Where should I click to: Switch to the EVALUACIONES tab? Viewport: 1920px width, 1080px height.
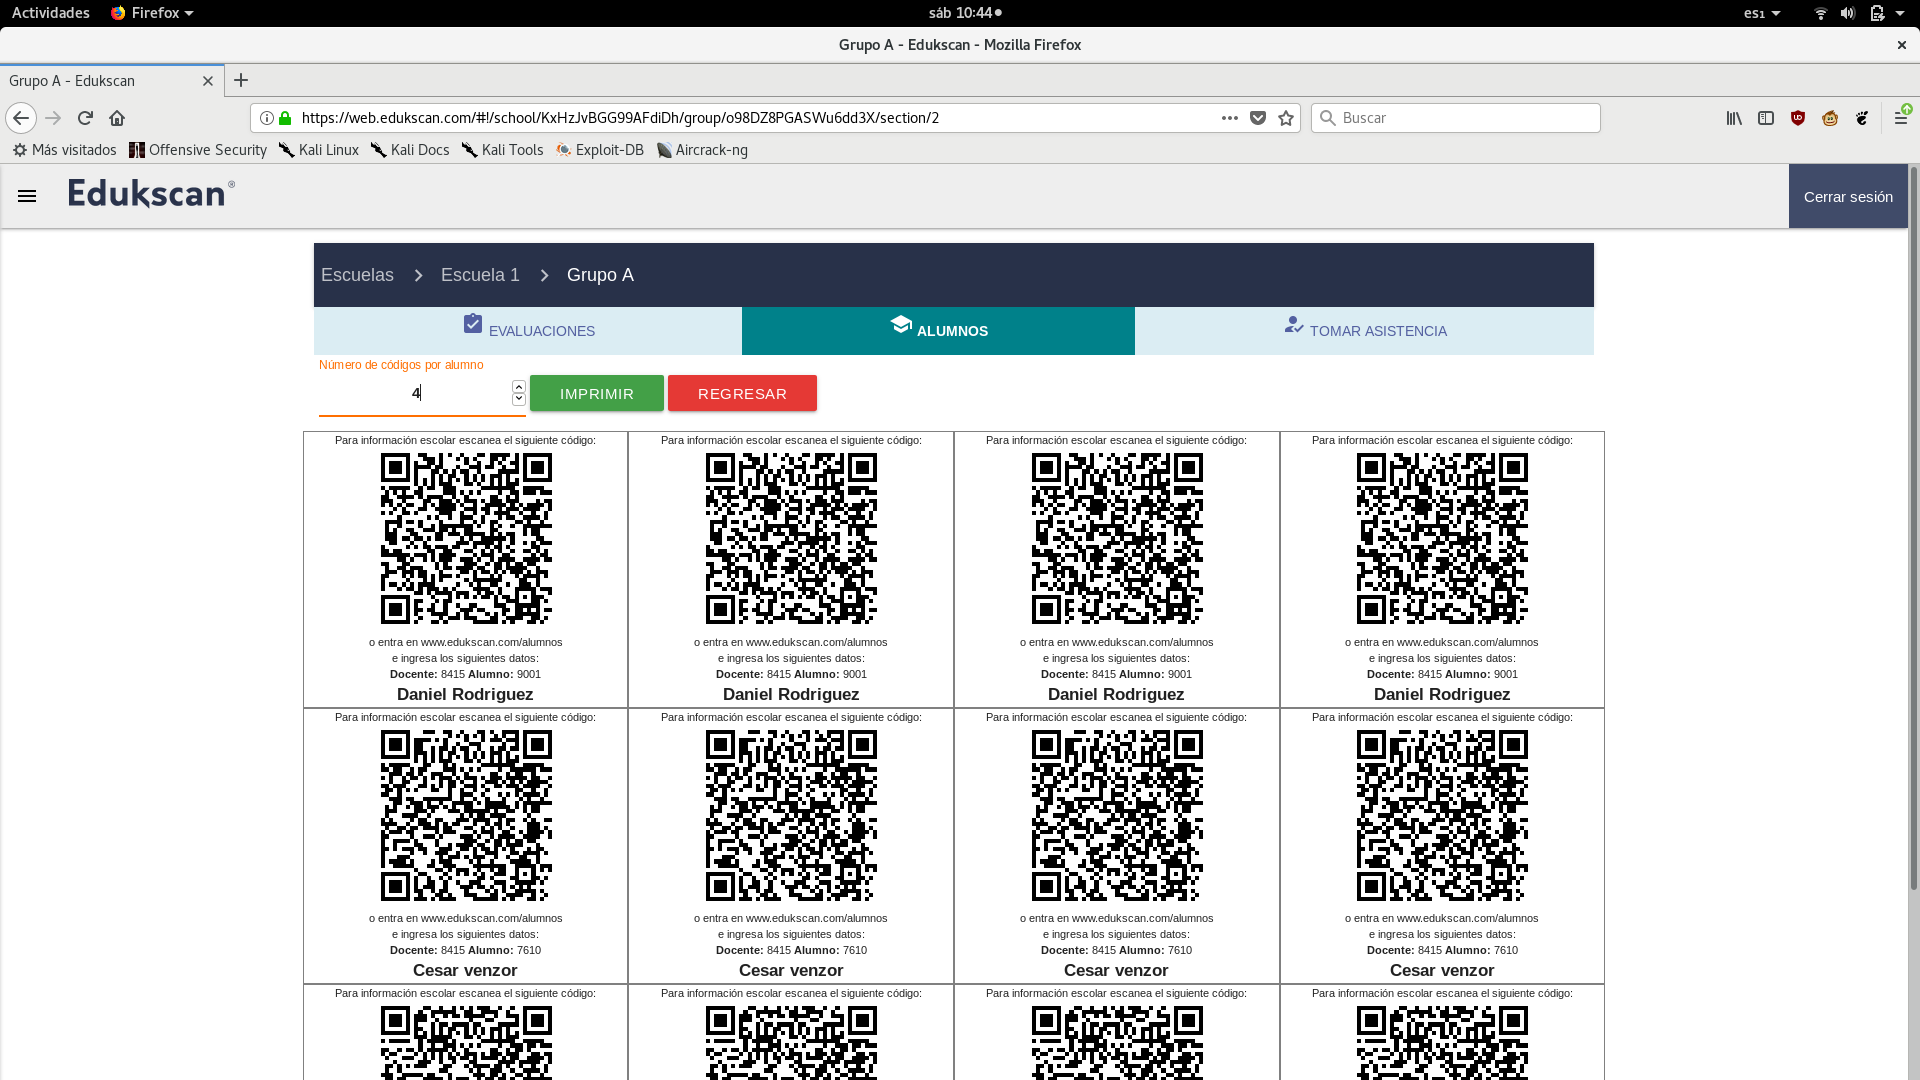(528, 331)
